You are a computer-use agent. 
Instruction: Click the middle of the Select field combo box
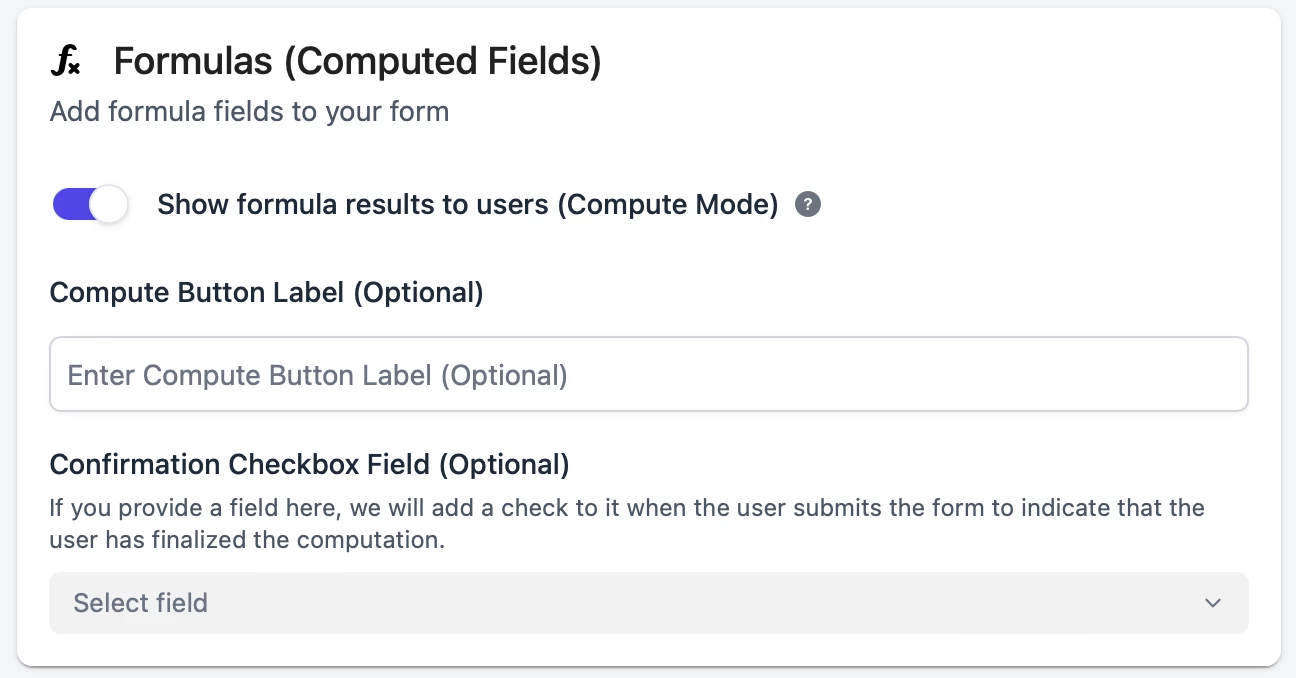pos(649,603)
